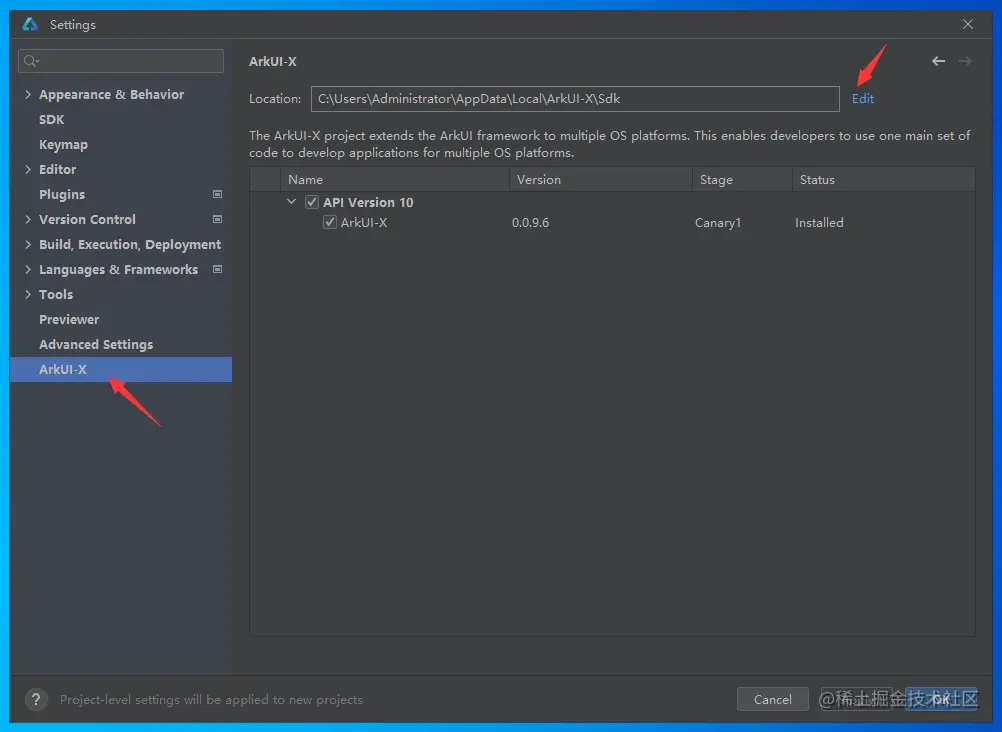Toggle the API Version 10 checkbox
Screen dimensions: 1002x732
coord(312,203)
